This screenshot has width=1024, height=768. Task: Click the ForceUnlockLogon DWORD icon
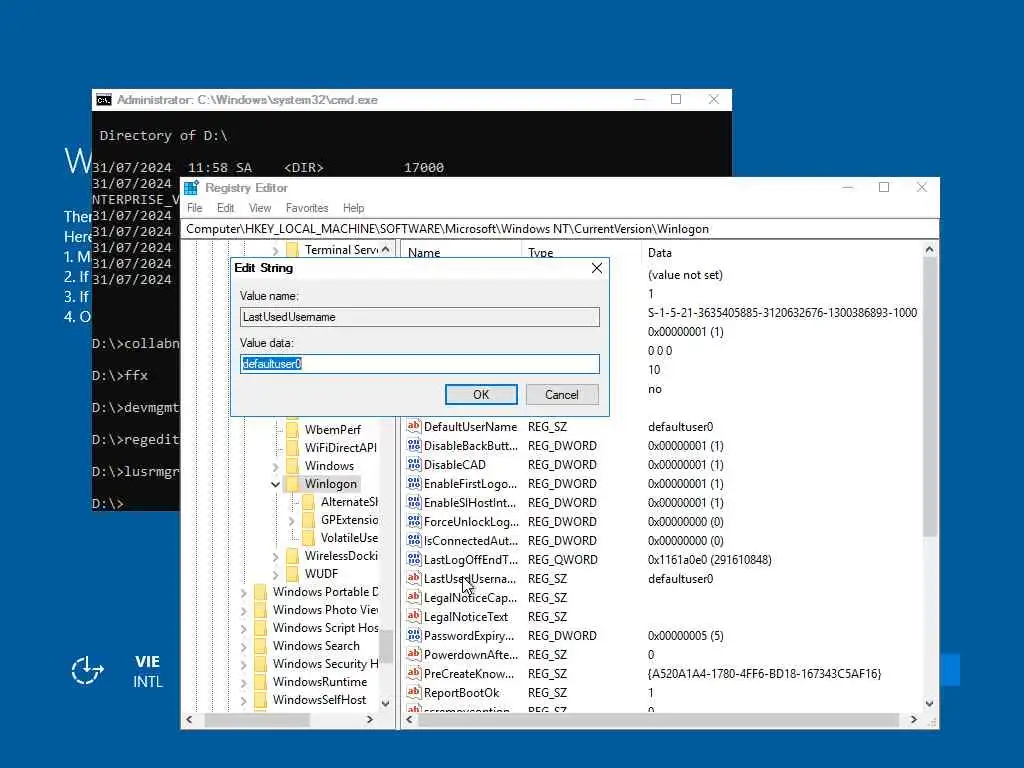[x=413, y=521]
